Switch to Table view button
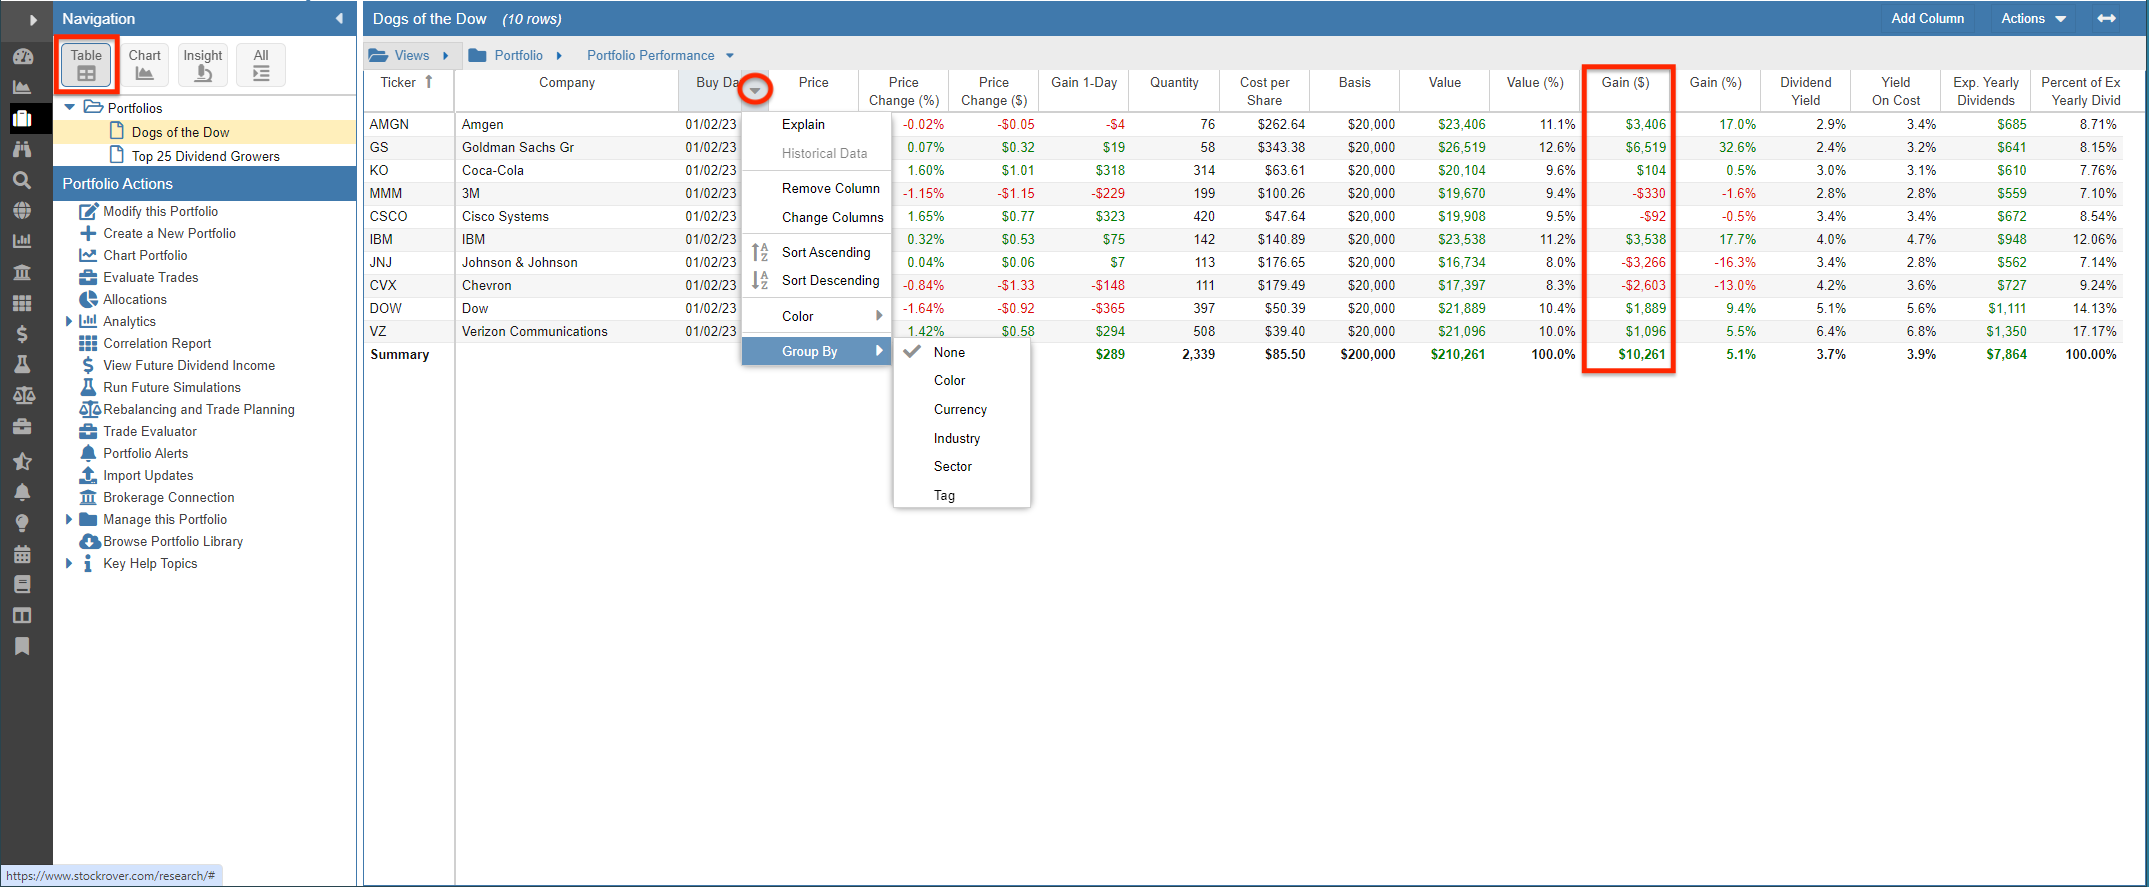The width and height of the screenshot is (2149, 887). 86,65
